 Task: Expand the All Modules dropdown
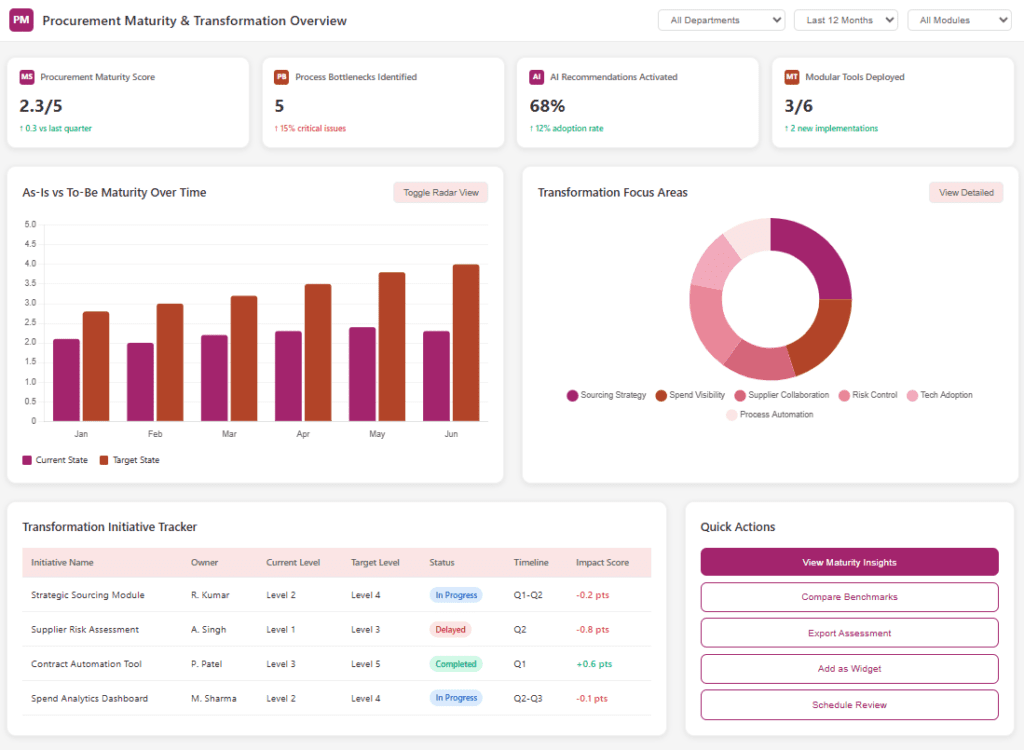click(959, 20)
